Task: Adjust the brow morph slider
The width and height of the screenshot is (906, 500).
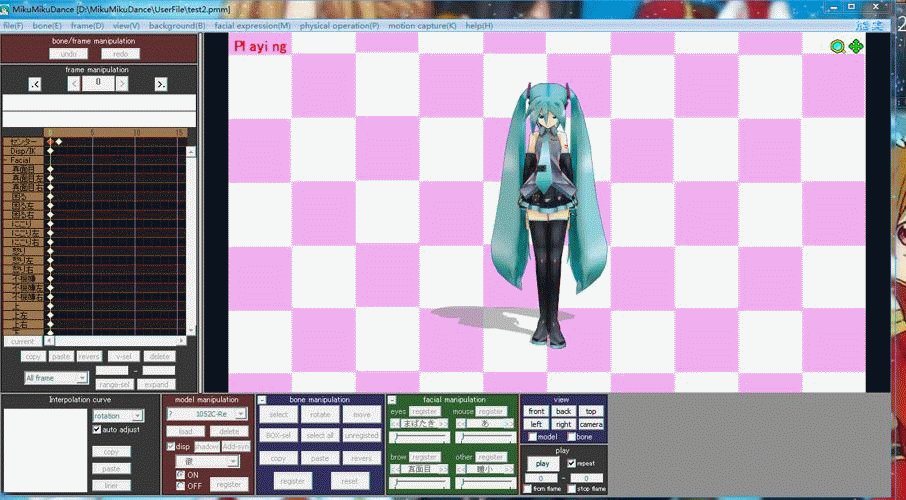Action: [x=419, y=483]
